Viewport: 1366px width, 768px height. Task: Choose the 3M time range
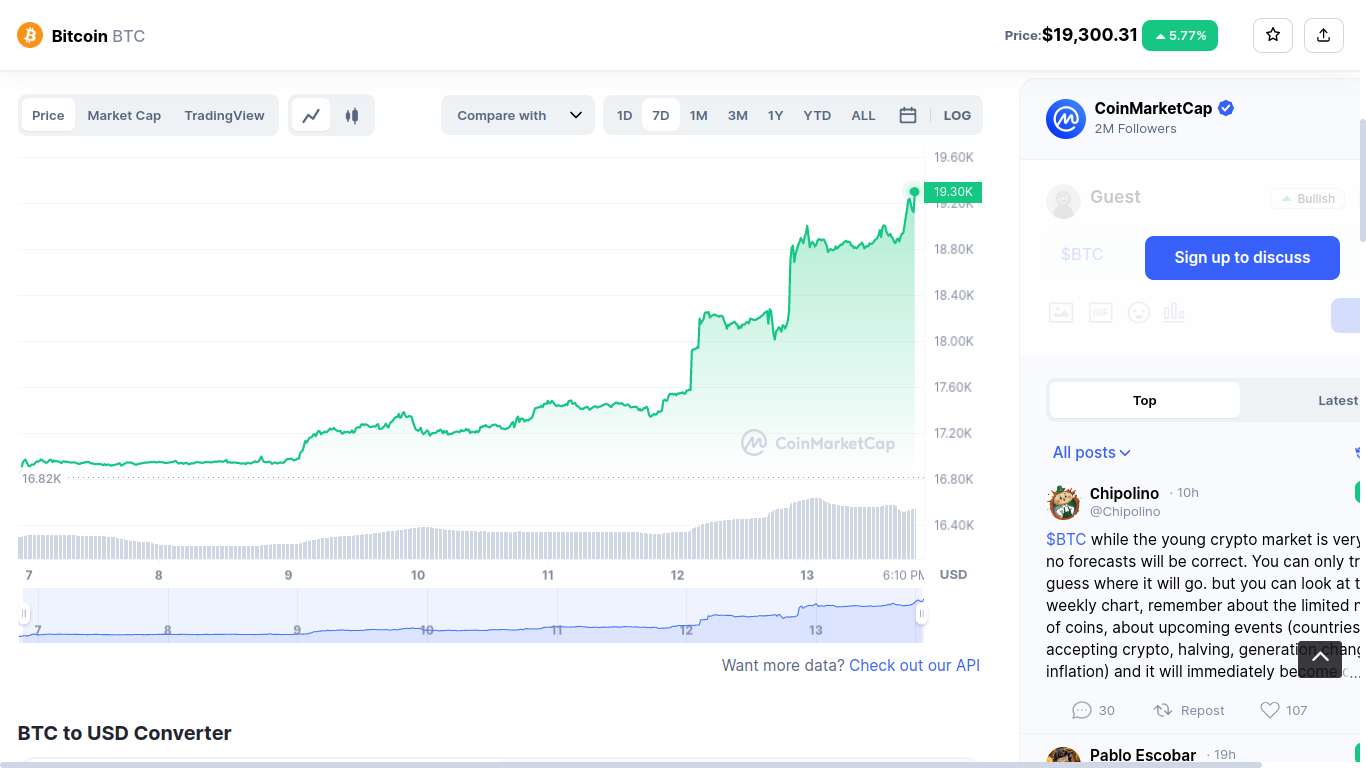tap(738, 115)
